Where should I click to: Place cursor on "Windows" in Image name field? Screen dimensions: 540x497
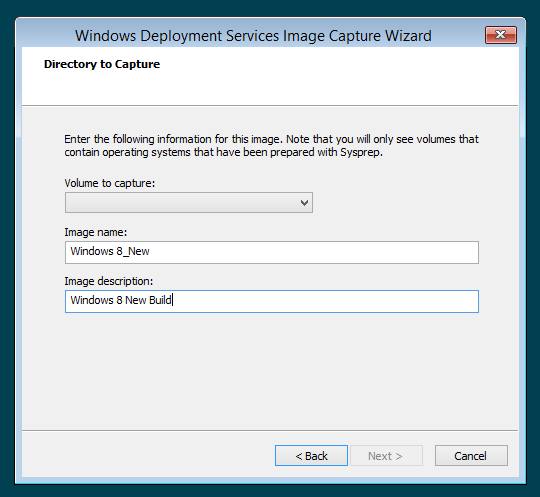(92, 251)
